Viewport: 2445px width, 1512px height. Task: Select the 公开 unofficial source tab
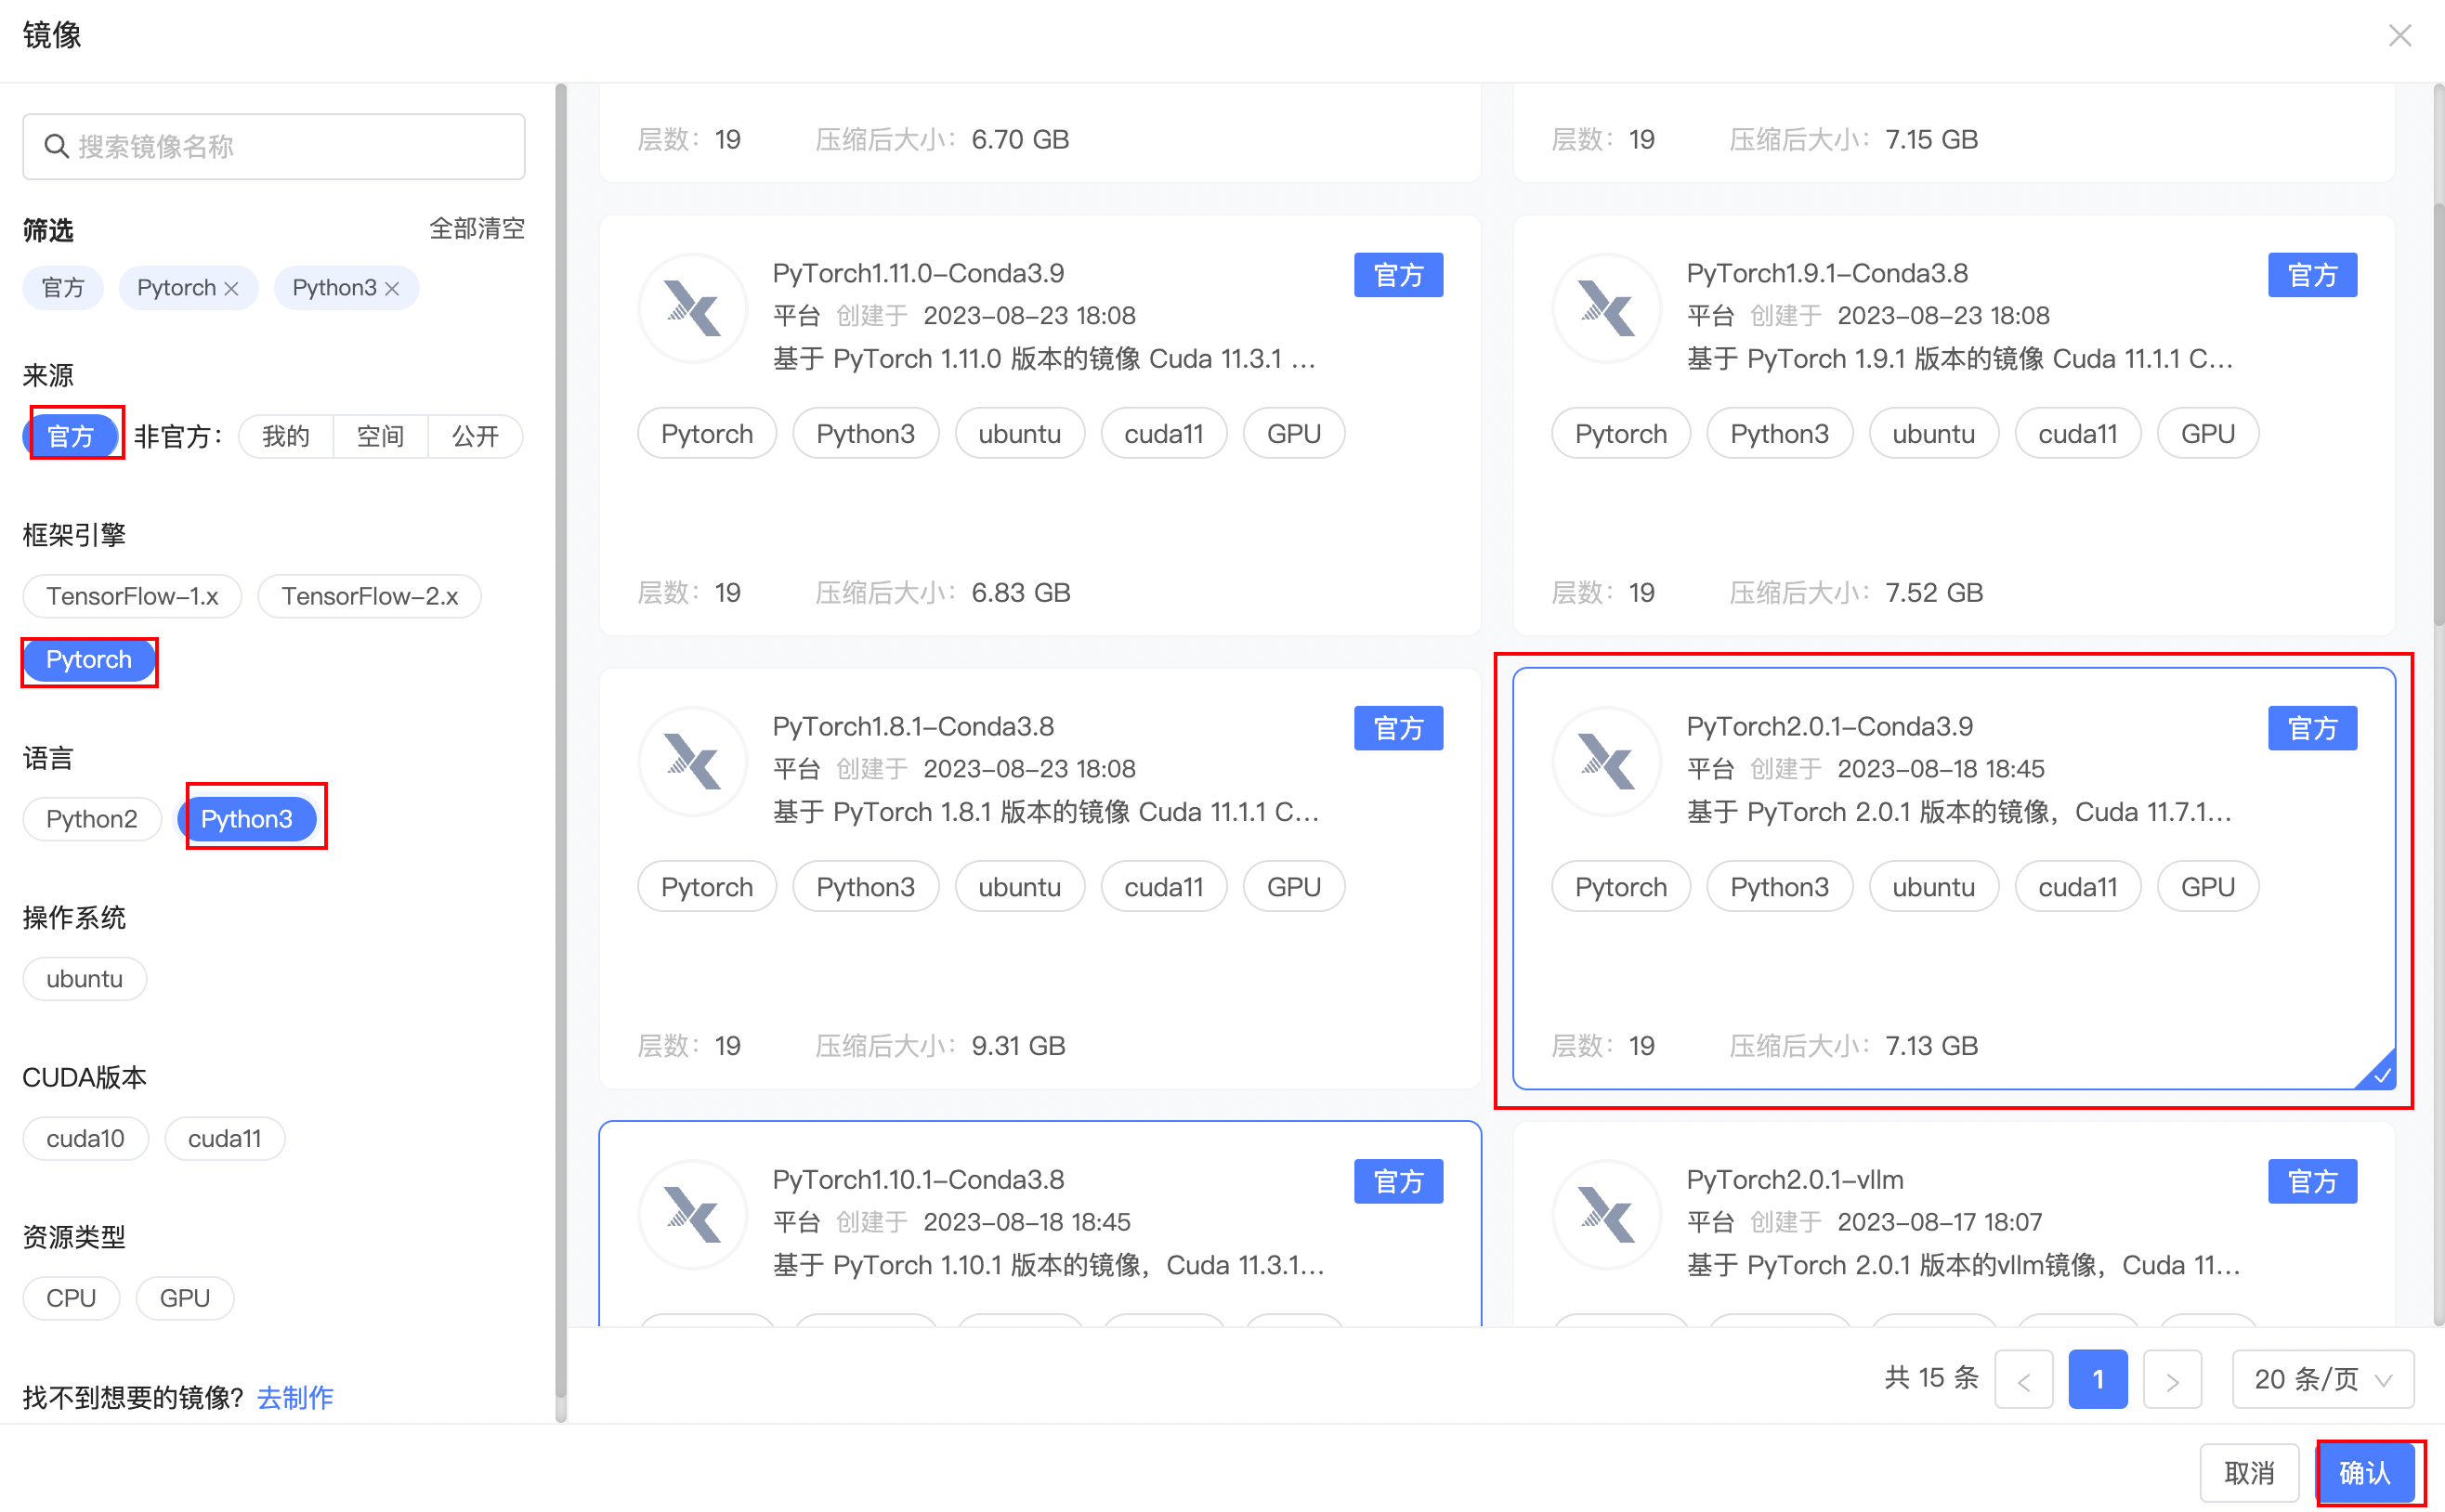pos(475,436)
